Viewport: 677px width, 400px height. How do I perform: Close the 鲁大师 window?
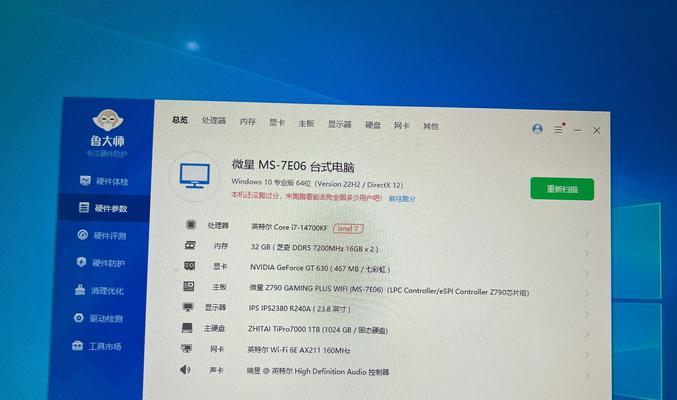(x=597, y=130)
